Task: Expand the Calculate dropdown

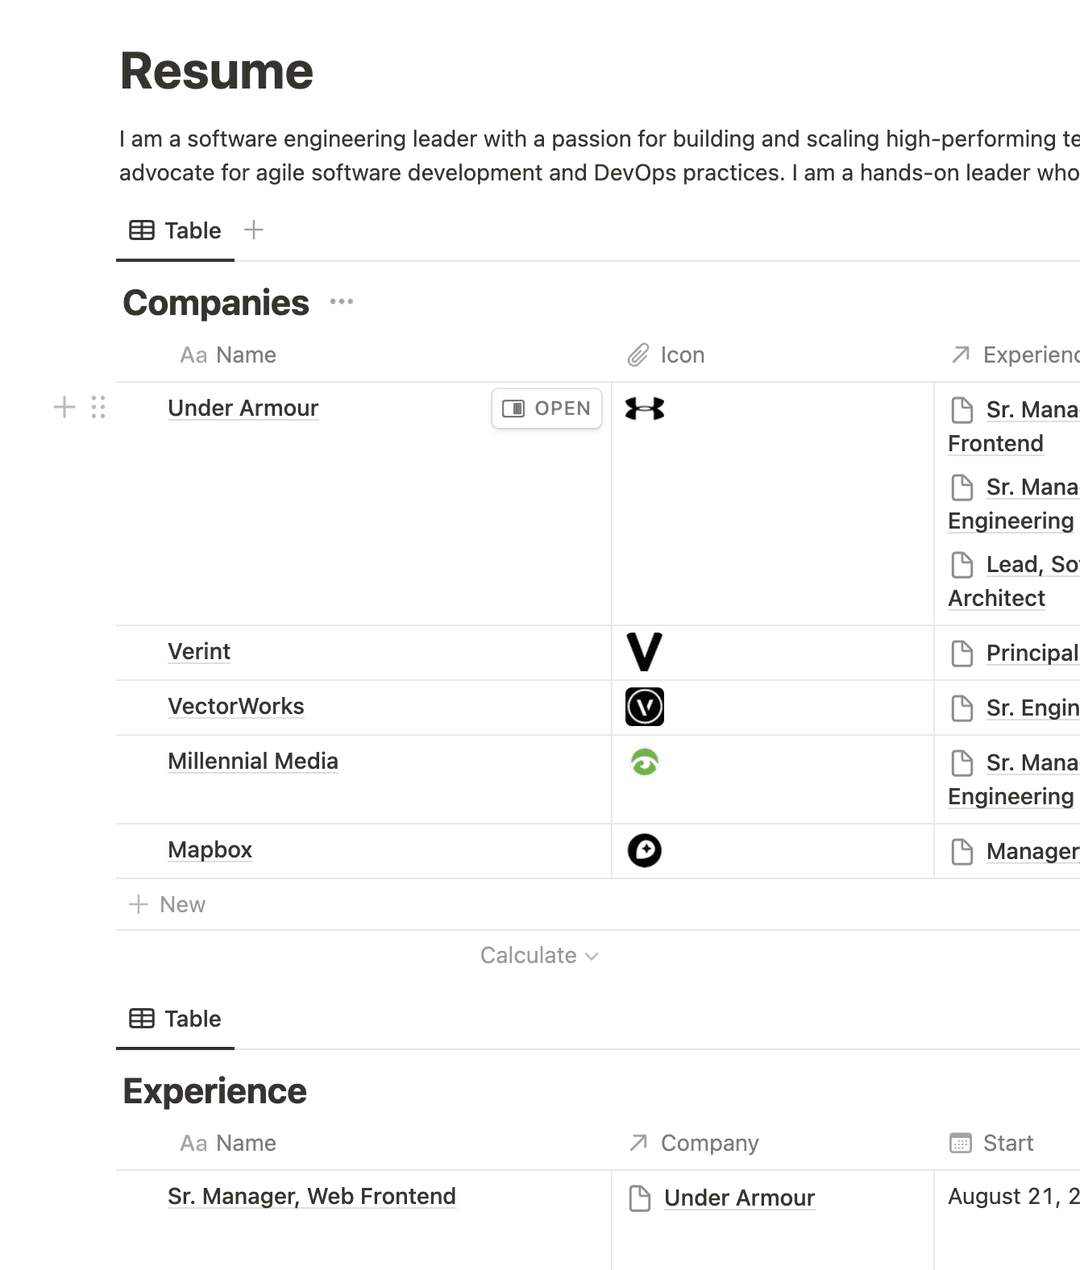Action: point(539,956)
